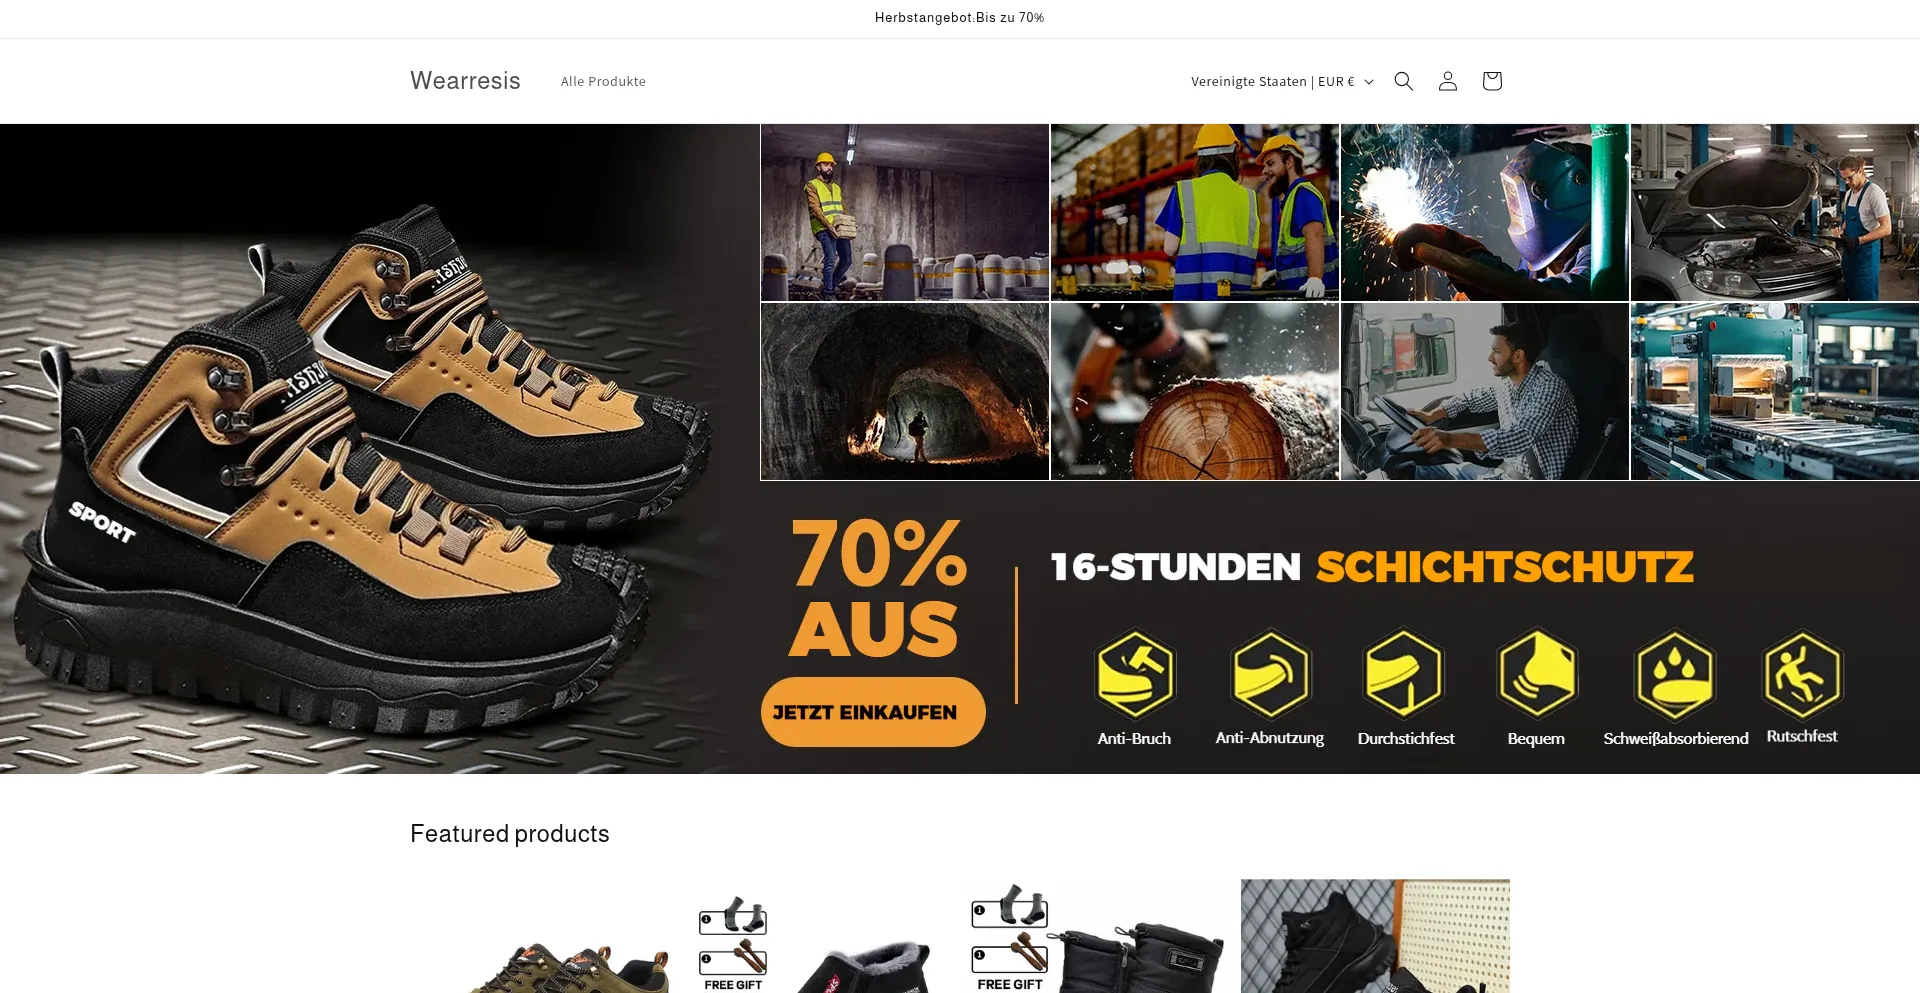Click the Durchstichfest feature icon

point(1404,674)
